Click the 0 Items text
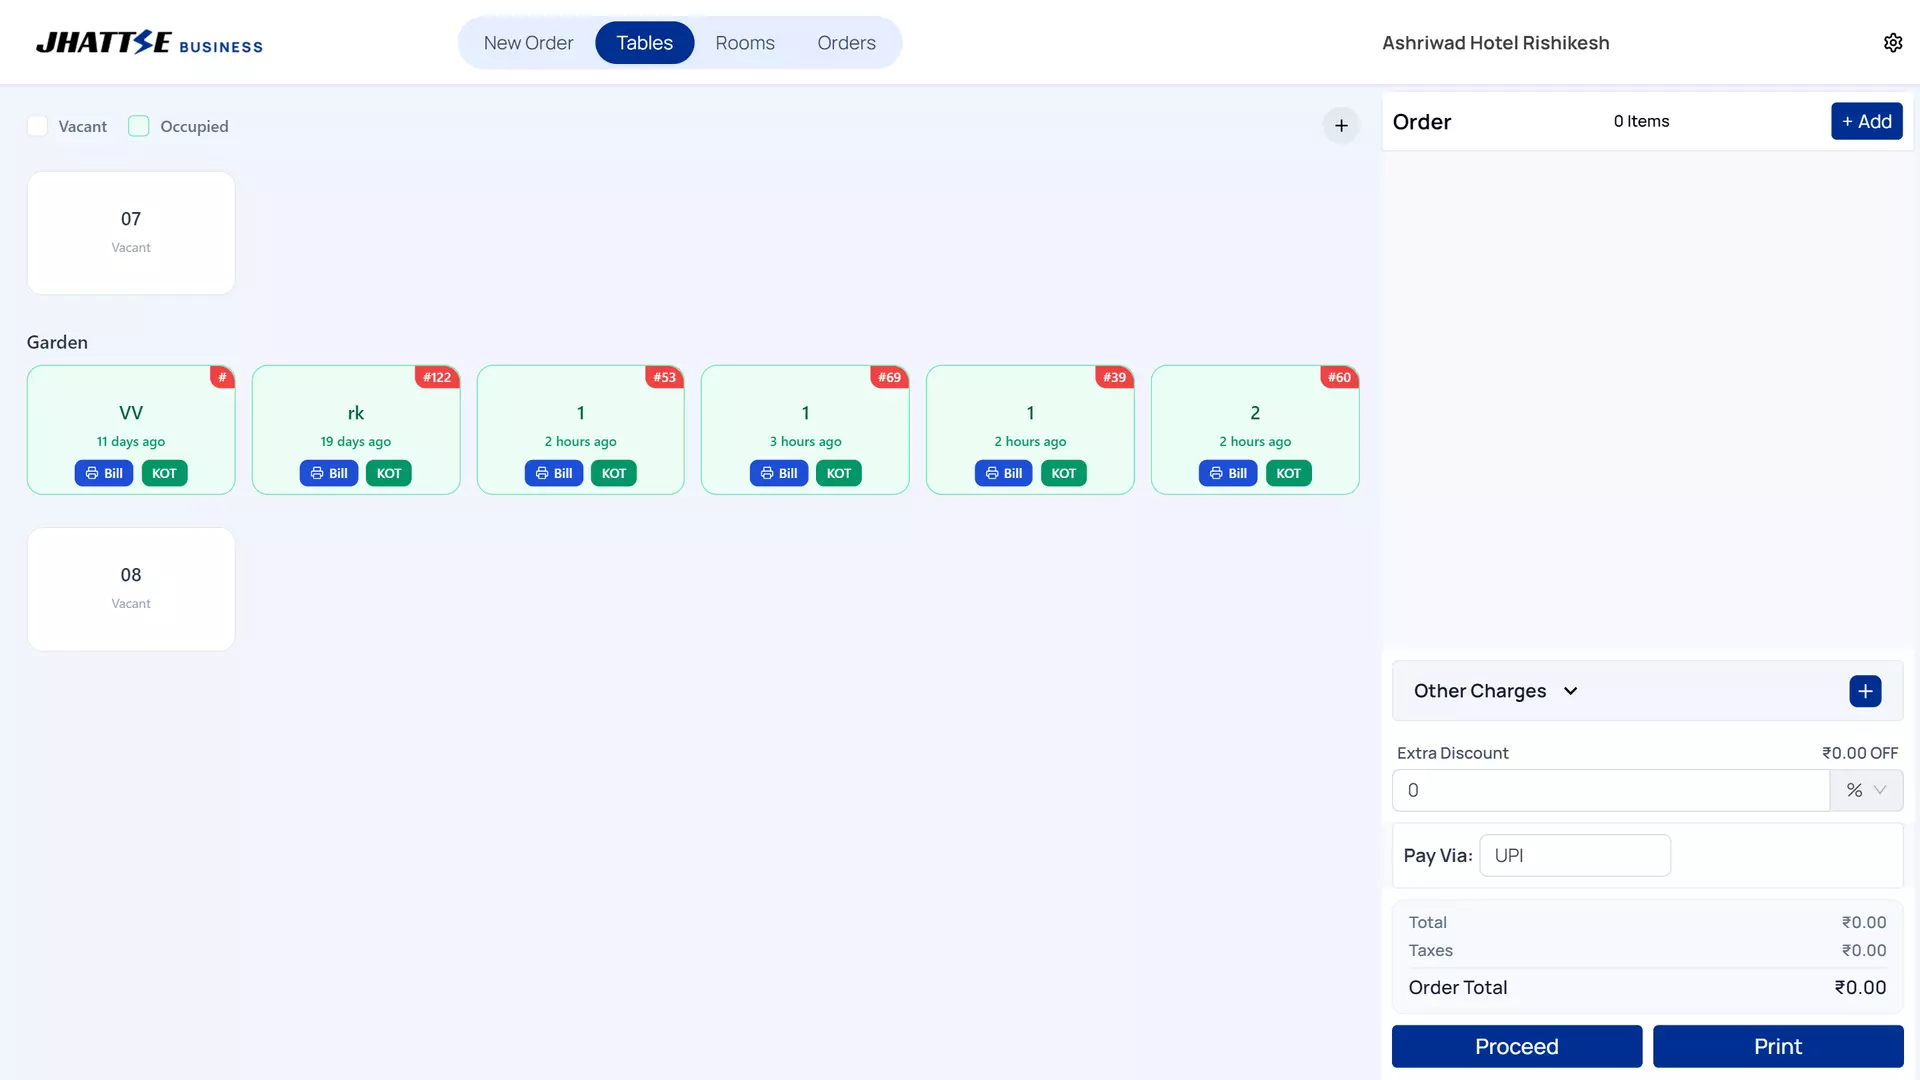The height and width of the screenshot is (1080, 1920). coord(1641,121)
